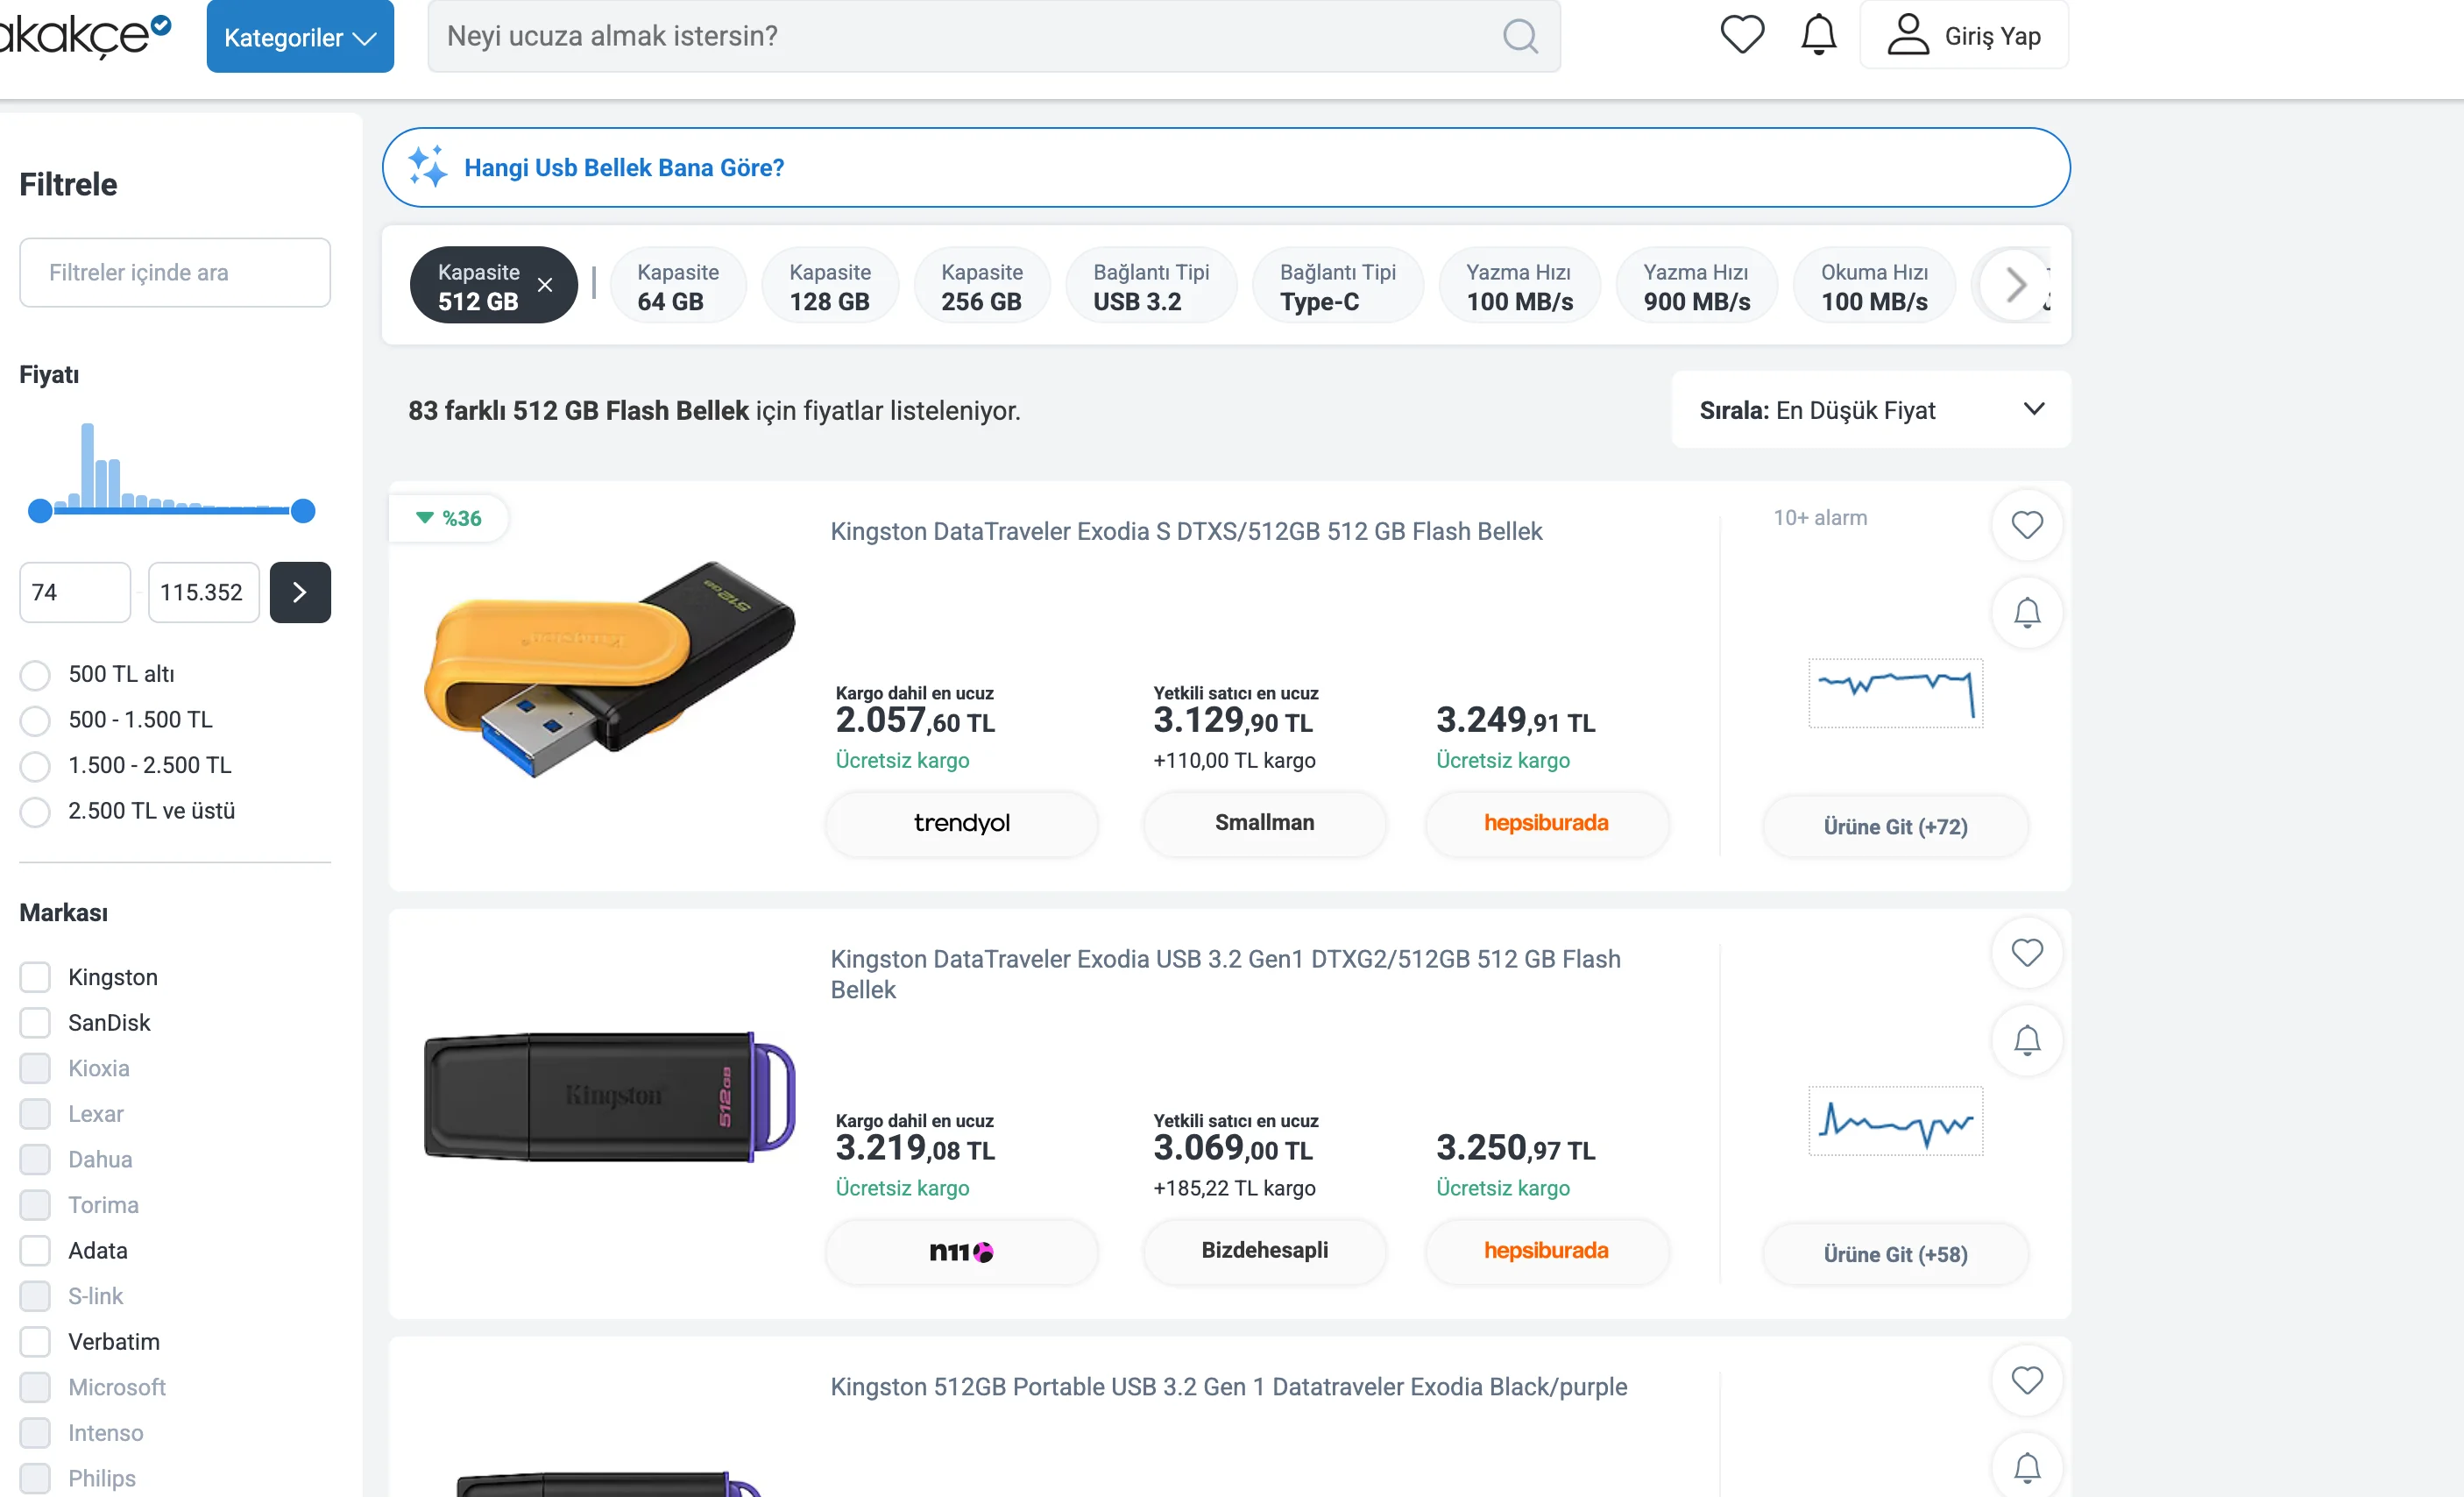The width and height of the screenshot is (2464, 1497).
Task: Open favorites heart icon in header
Action: click(x=1742, y=35)
